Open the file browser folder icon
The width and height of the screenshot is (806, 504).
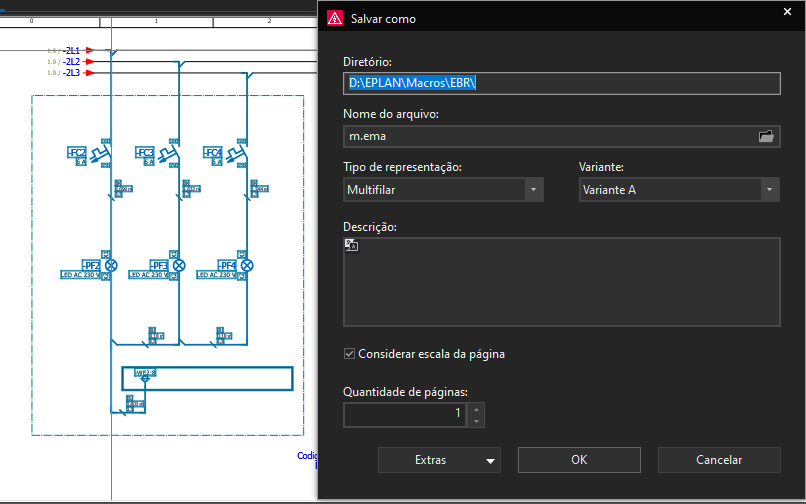tap(766, 136)
